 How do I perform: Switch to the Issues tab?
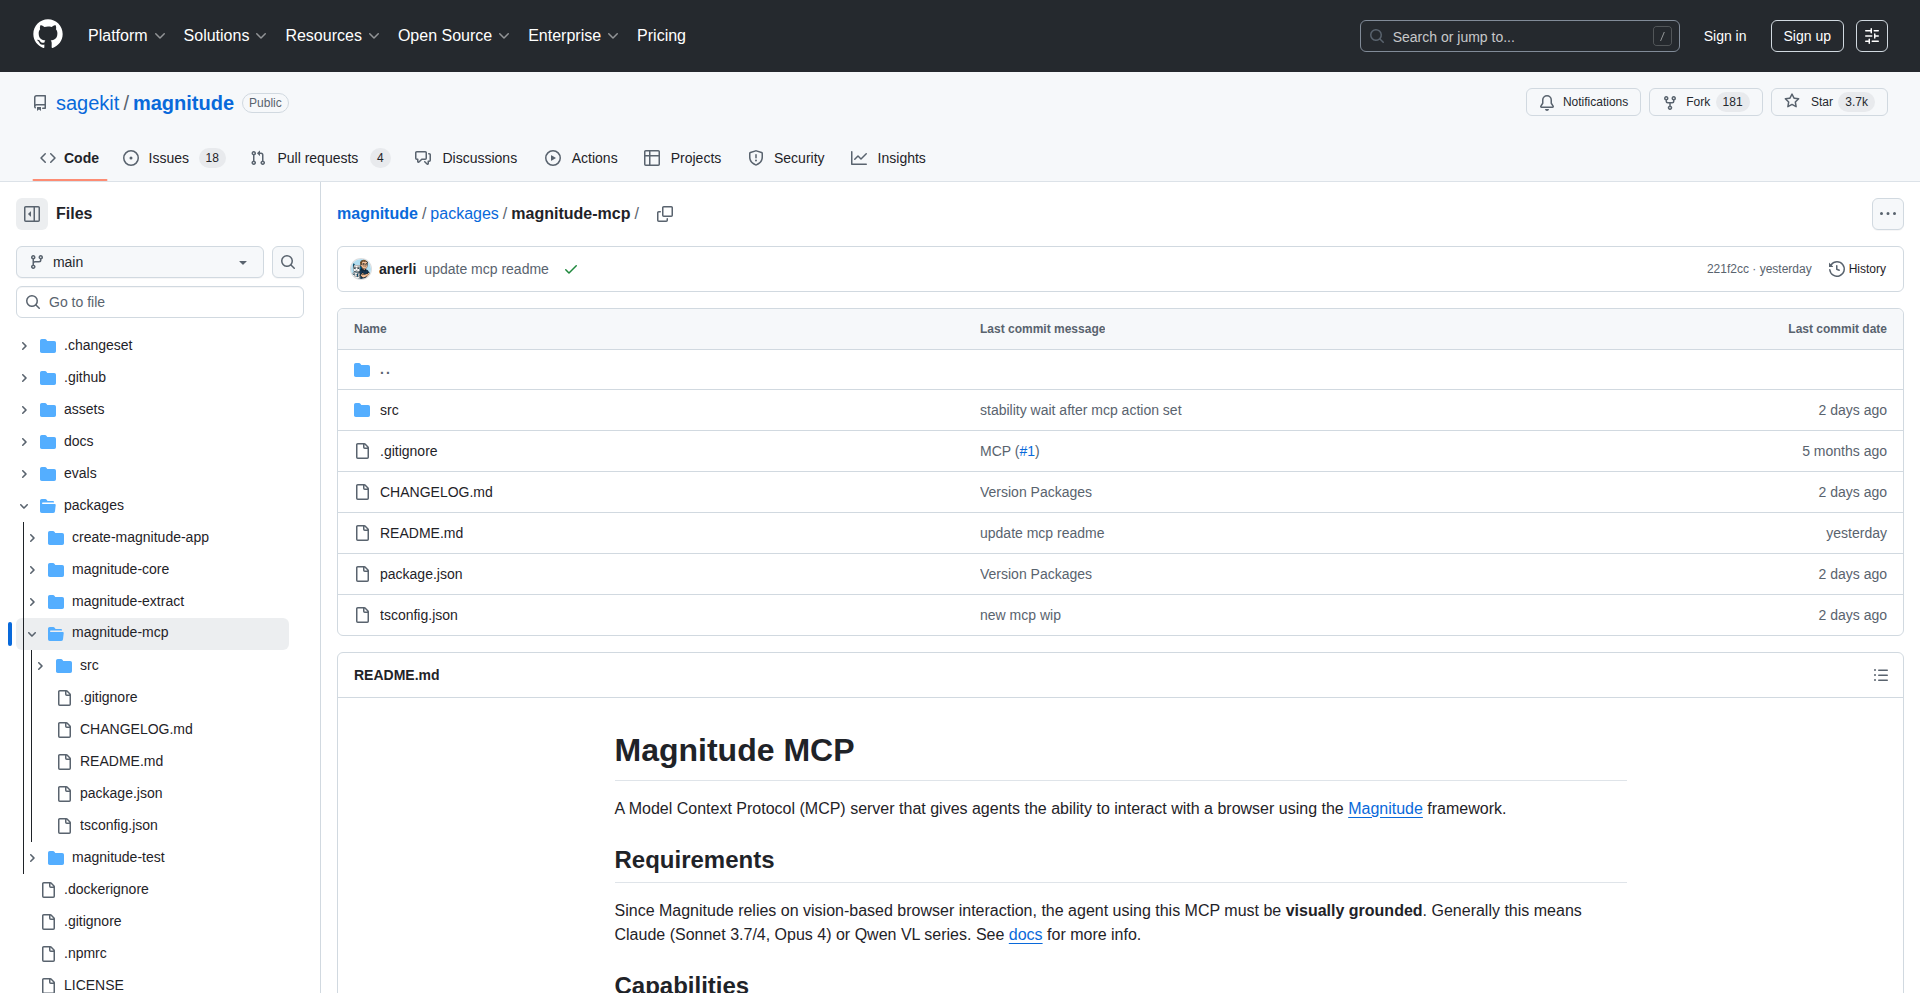click(x=174, y=158)
